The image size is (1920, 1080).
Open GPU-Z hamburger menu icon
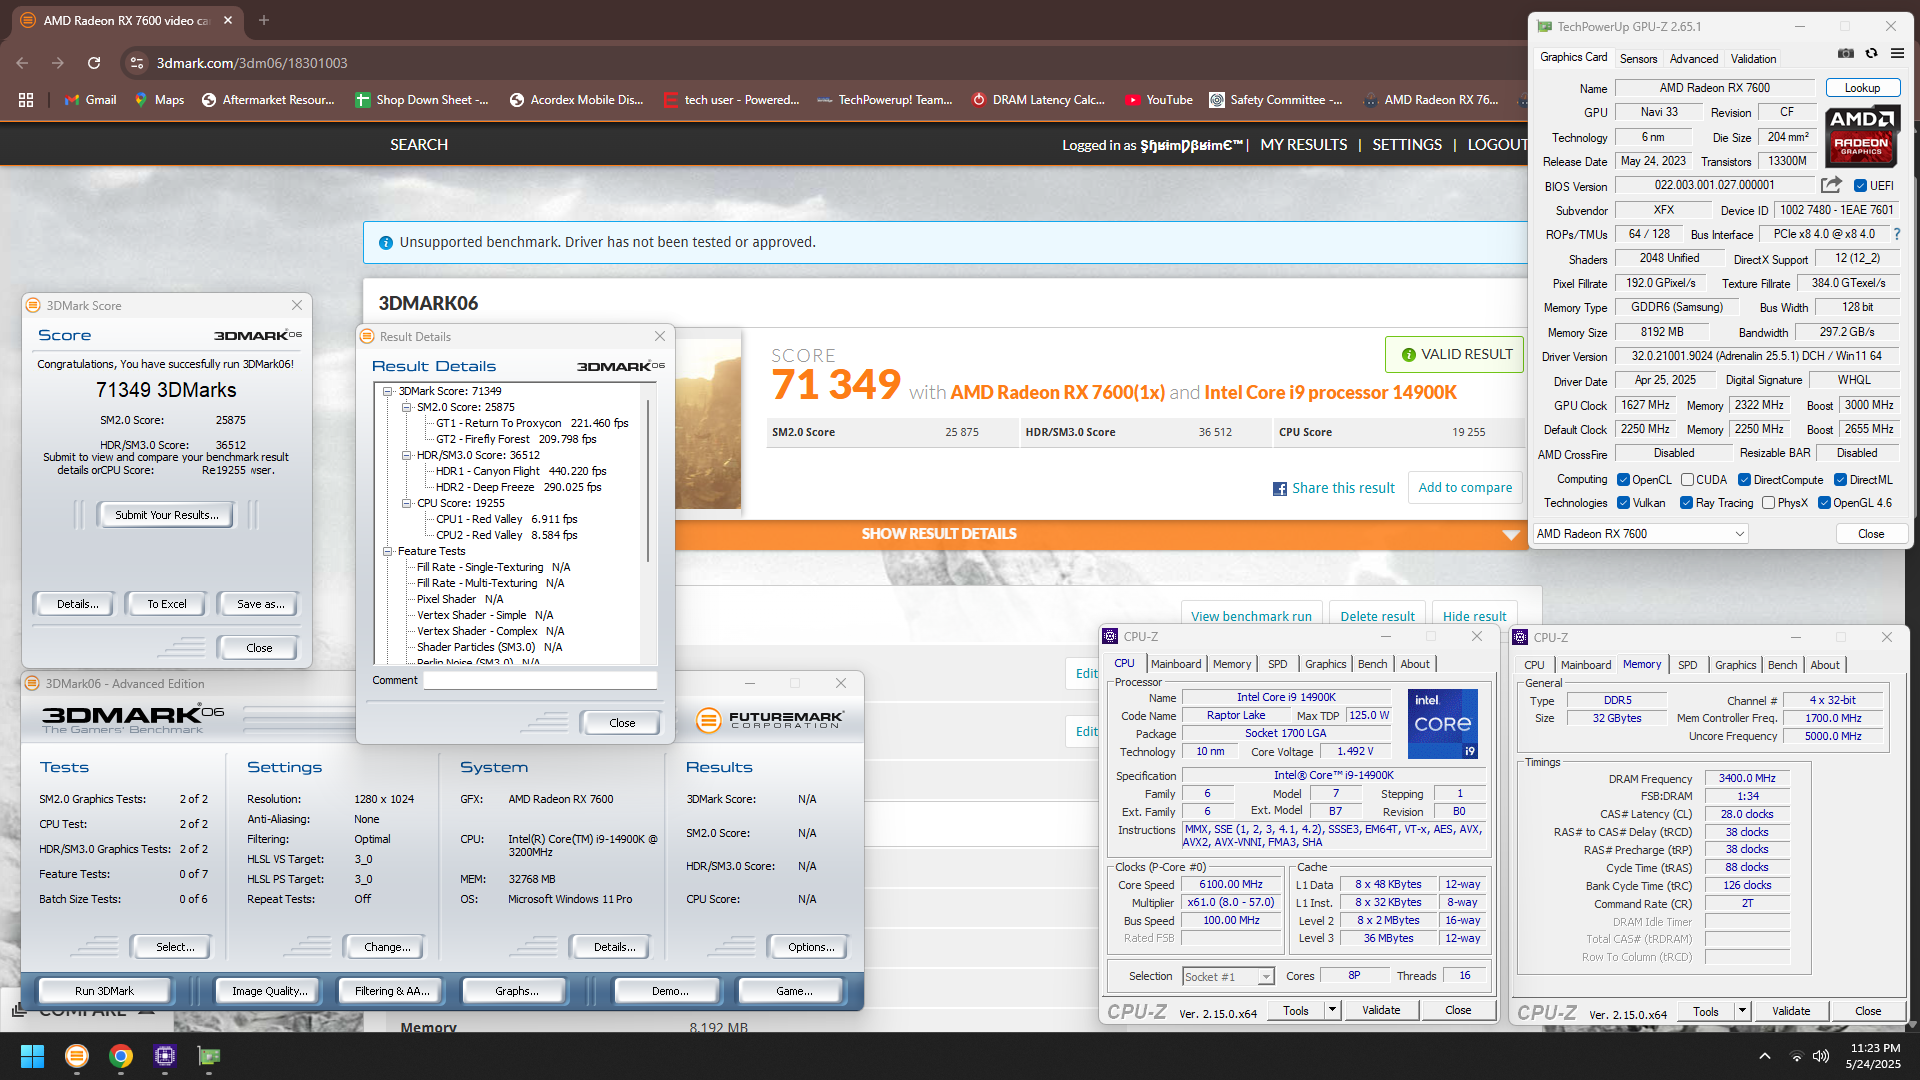(1897, 54)
